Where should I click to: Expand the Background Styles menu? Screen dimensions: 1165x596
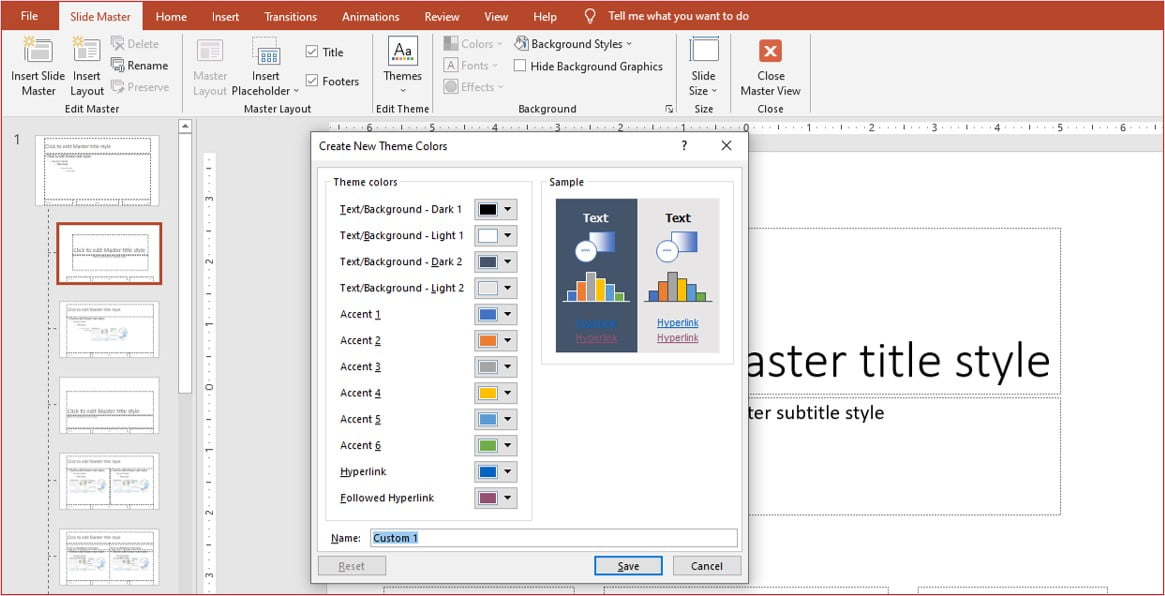[x=575, y=43]
